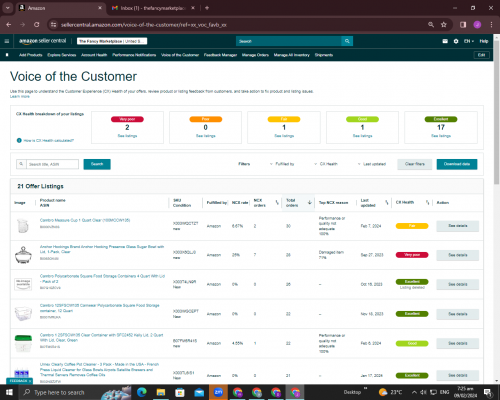Viewport: 500px width, 400px height.
Task: Open Manage Orders menu item
Action: (255, 55)
